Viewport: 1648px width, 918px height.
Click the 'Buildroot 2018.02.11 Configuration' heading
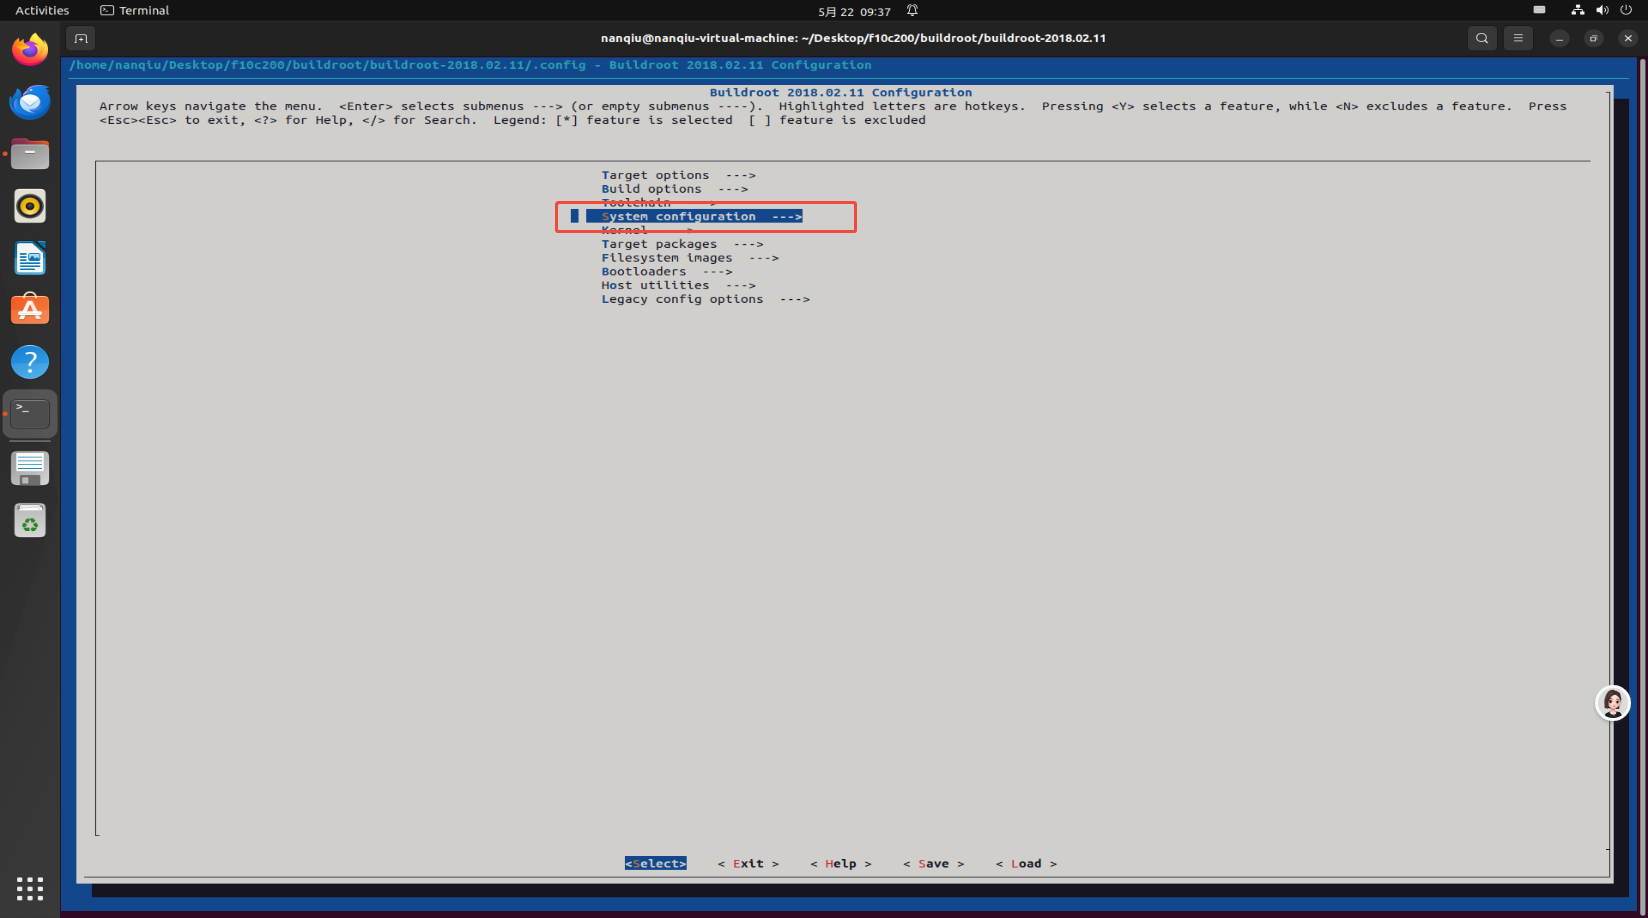(x=841, y=92)
